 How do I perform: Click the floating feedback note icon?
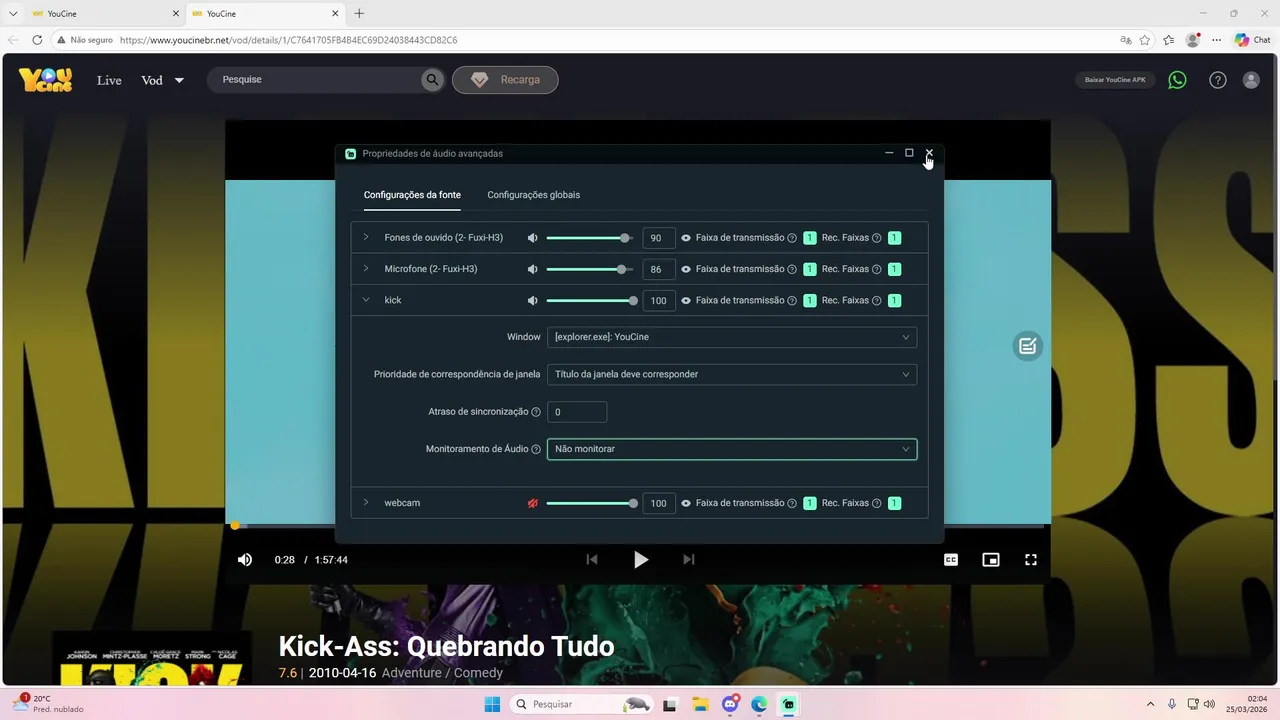(x=1027, y=346)
